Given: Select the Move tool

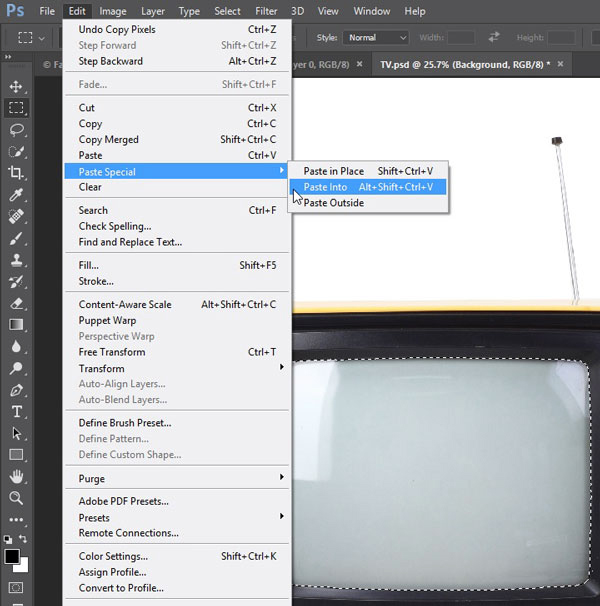Looking at the screenshot, I should [16, 87].
